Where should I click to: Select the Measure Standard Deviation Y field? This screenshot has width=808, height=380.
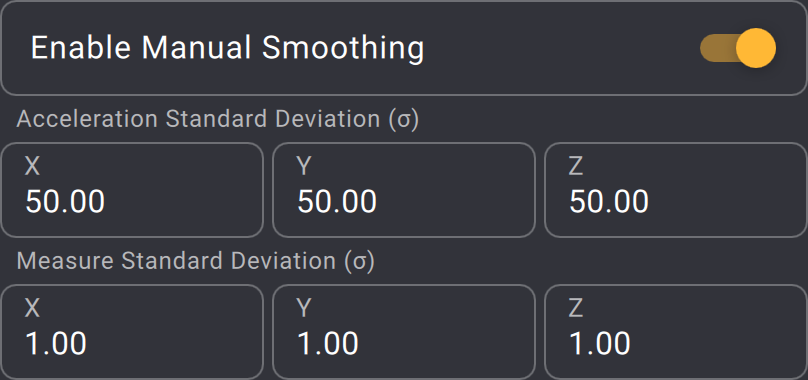tap(403, 332)
